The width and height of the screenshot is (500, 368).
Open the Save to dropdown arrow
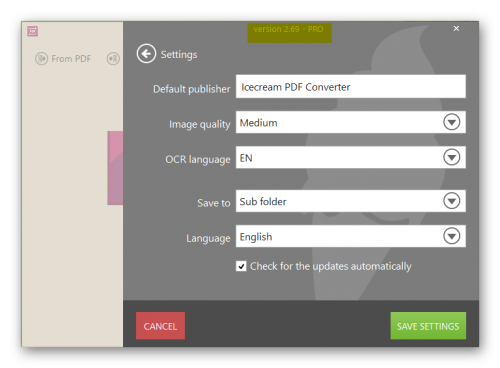(452, 201)
